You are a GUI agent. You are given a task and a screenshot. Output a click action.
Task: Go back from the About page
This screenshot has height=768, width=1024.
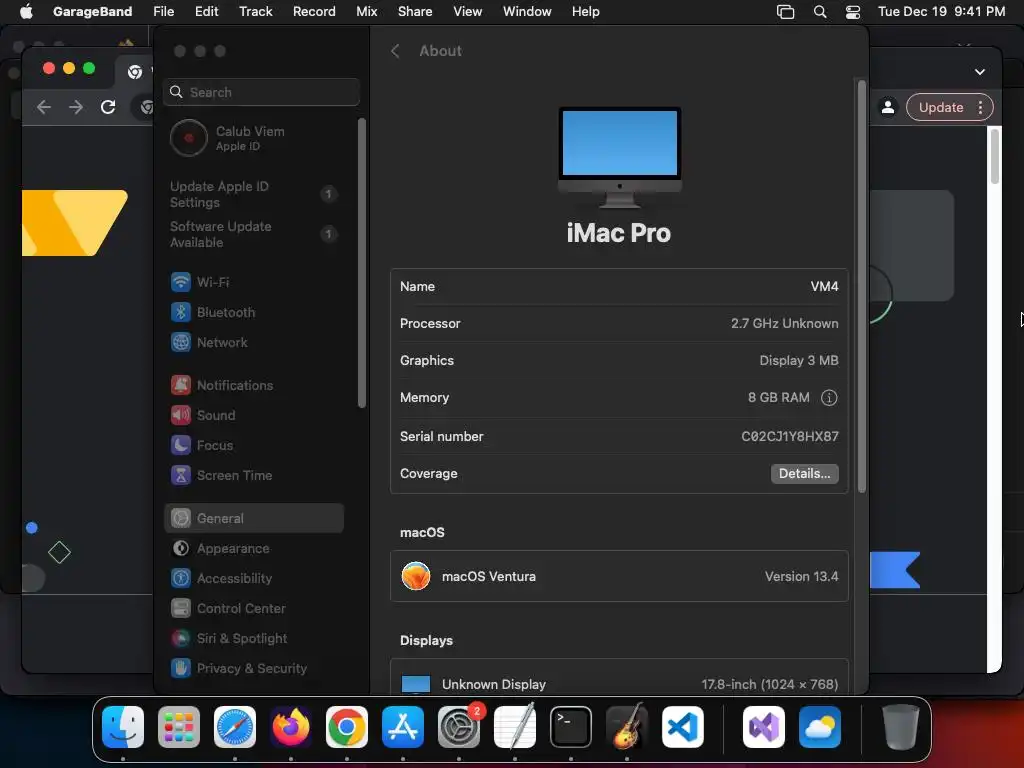pos(395,51)
